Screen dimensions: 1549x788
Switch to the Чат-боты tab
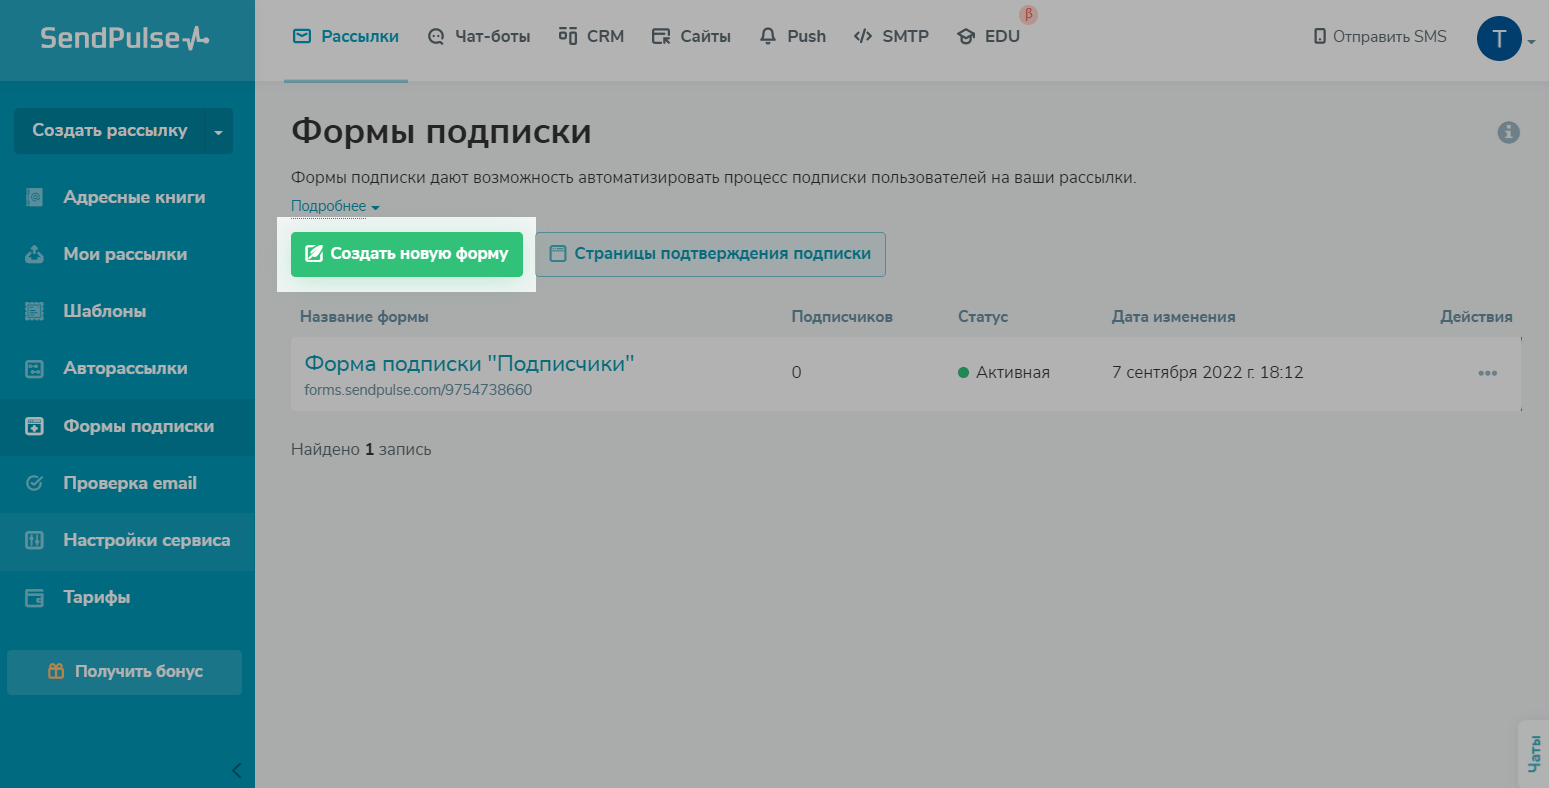click(478, 37)
